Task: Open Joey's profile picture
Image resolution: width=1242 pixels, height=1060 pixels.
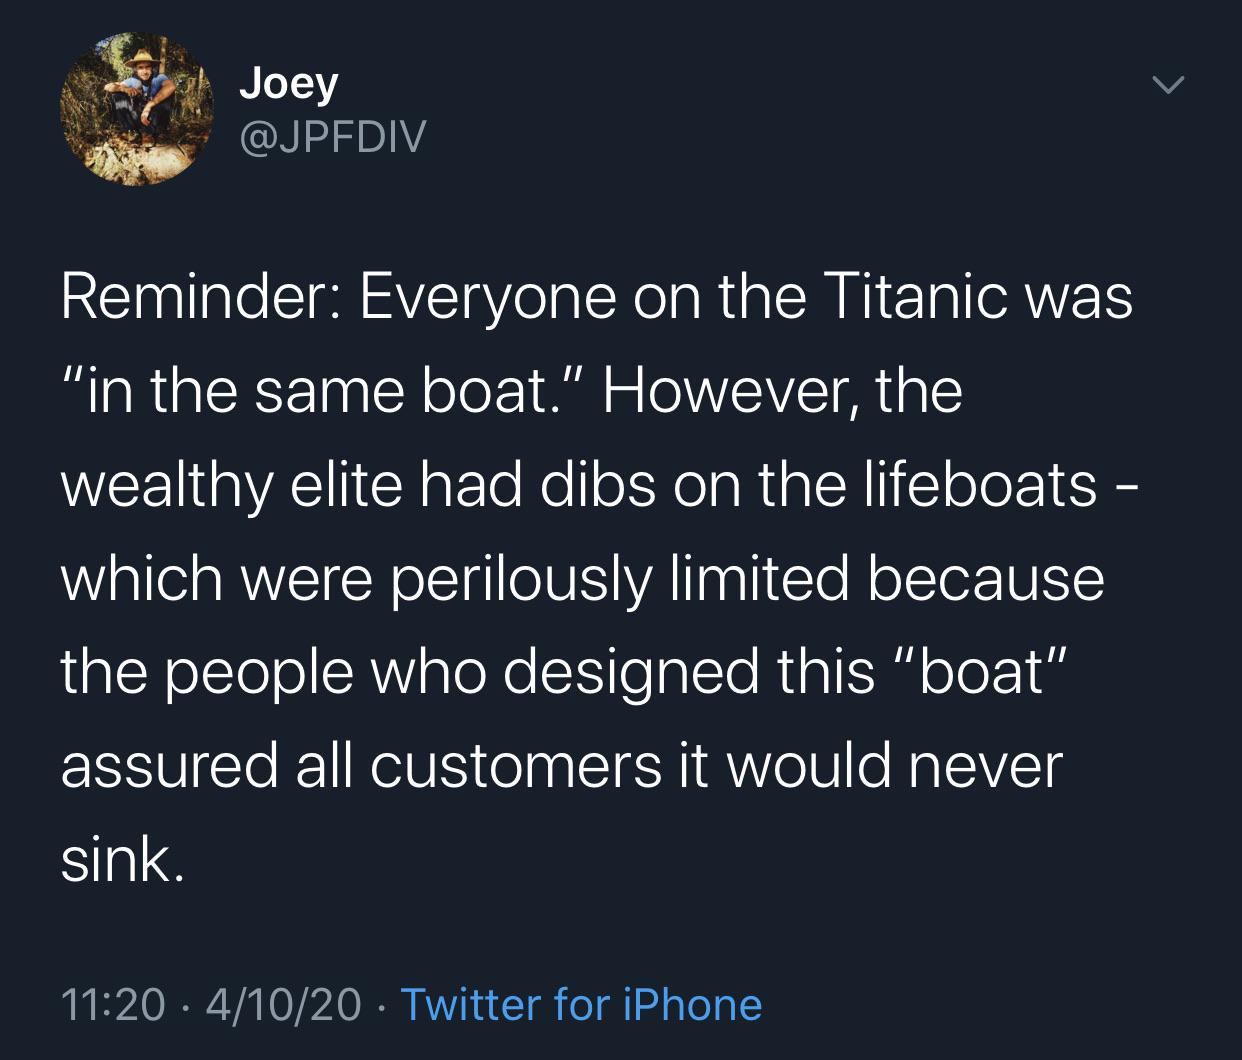Action: point(137,111)
